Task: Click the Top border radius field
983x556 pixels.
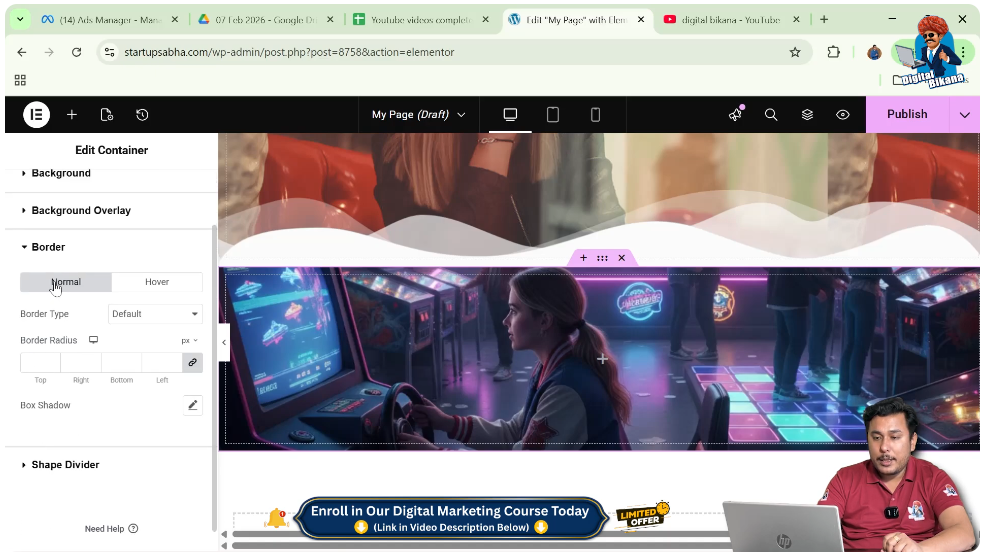Action: point(40,362)
